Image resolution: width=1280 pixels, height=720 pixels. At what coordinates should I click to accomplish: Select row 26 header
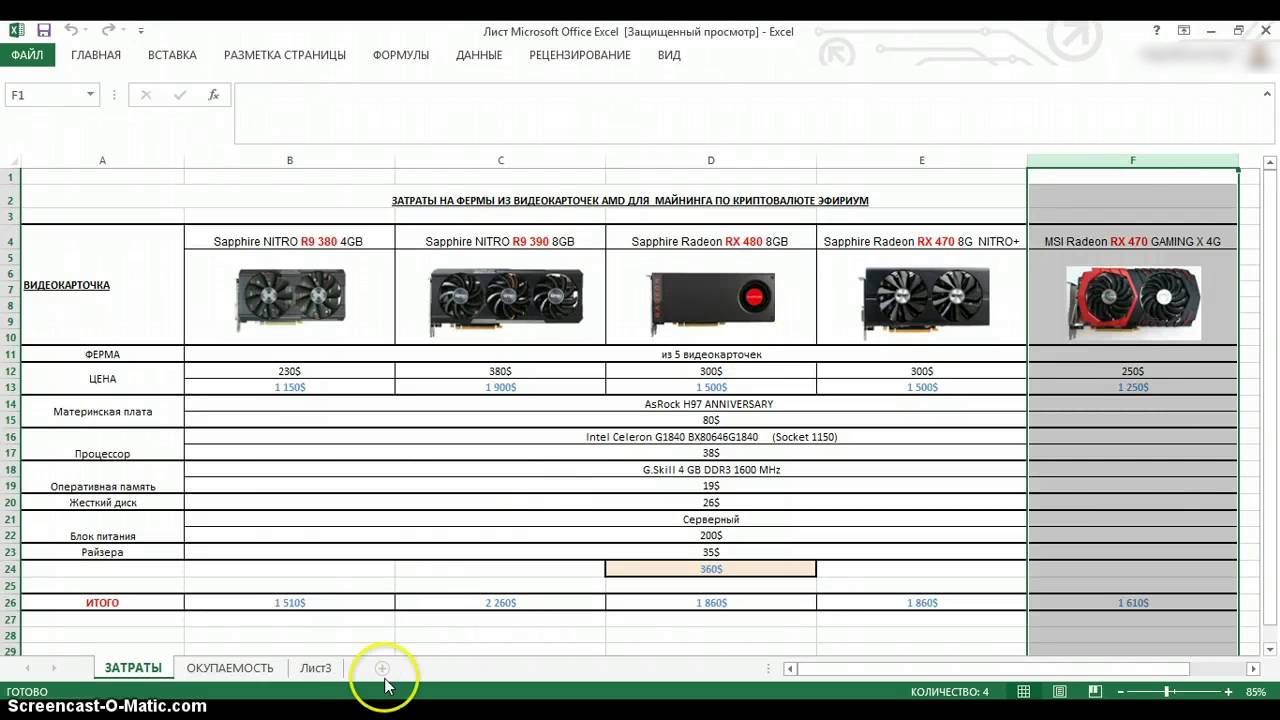pyautogui.click(x=10, y=603)
